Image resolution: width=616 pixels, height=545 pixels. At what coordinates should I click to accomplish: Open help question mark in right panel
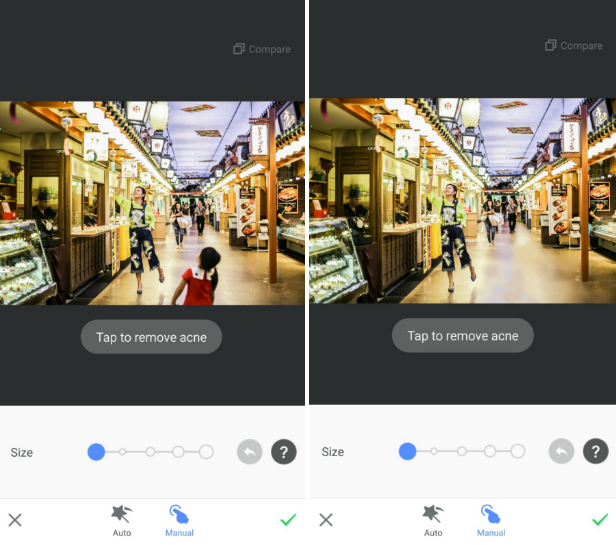pos(596,452)
